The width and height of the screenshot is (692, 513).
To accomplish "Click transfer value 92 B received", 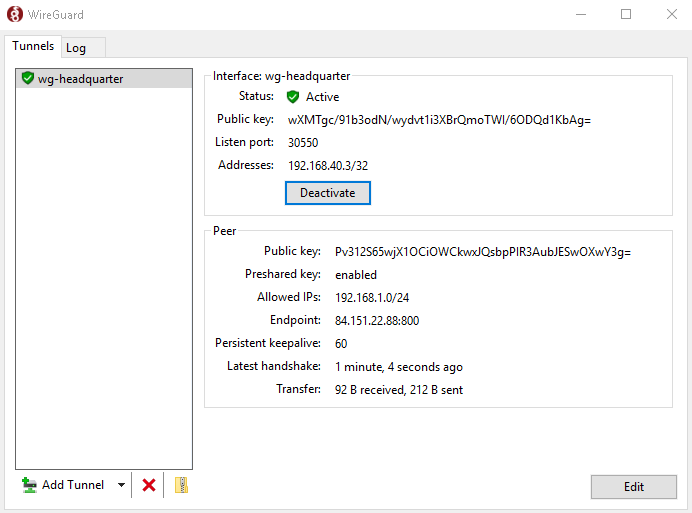I will 399,390.
